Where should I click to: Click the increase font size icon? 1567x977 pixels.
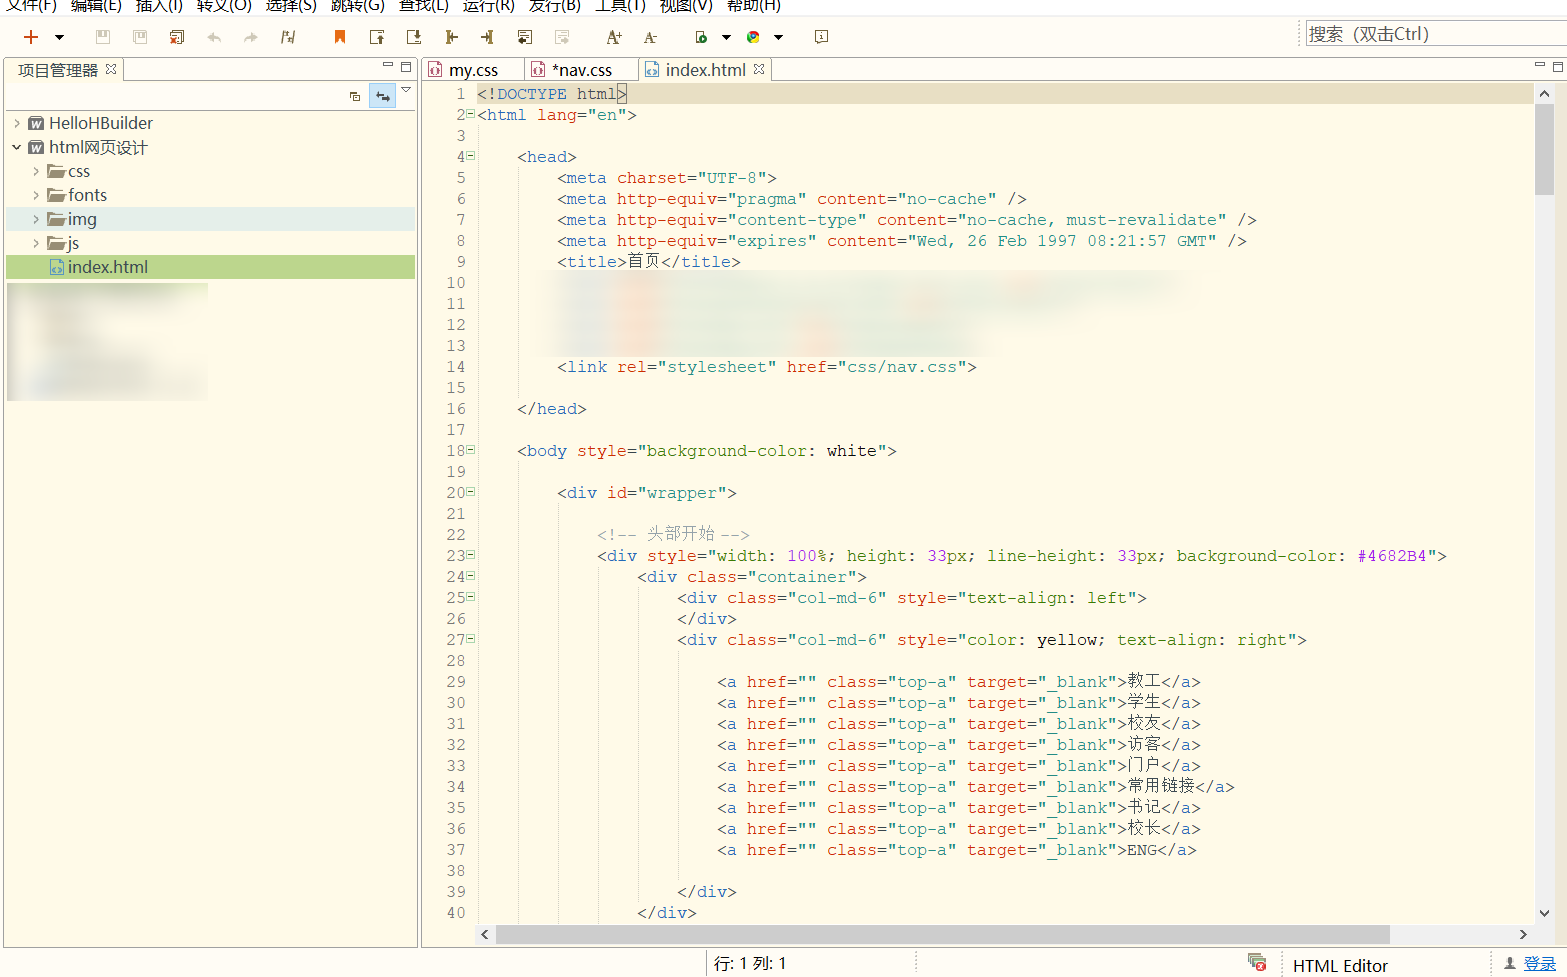pos(614,37)
